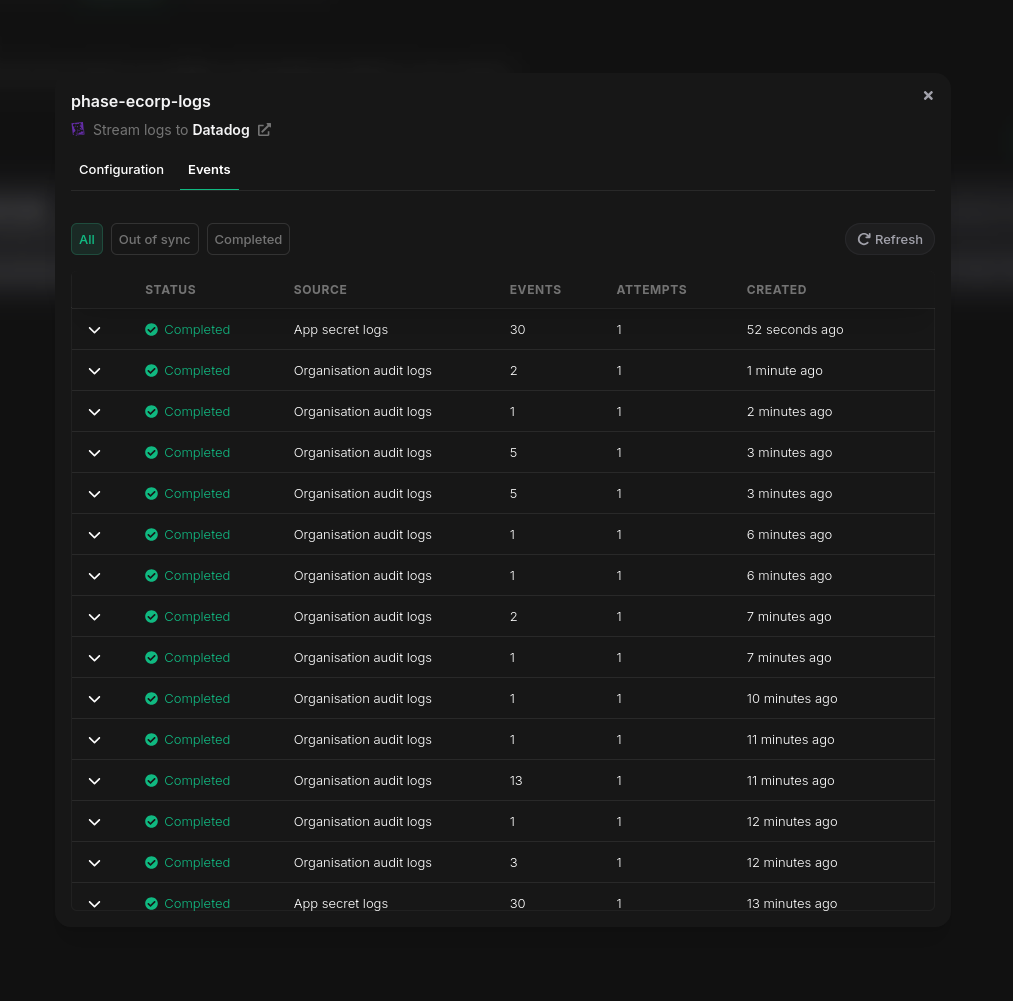Click '2 minutes ago' timestamp
The image size is (1013, 1001).
pos(789,412)
